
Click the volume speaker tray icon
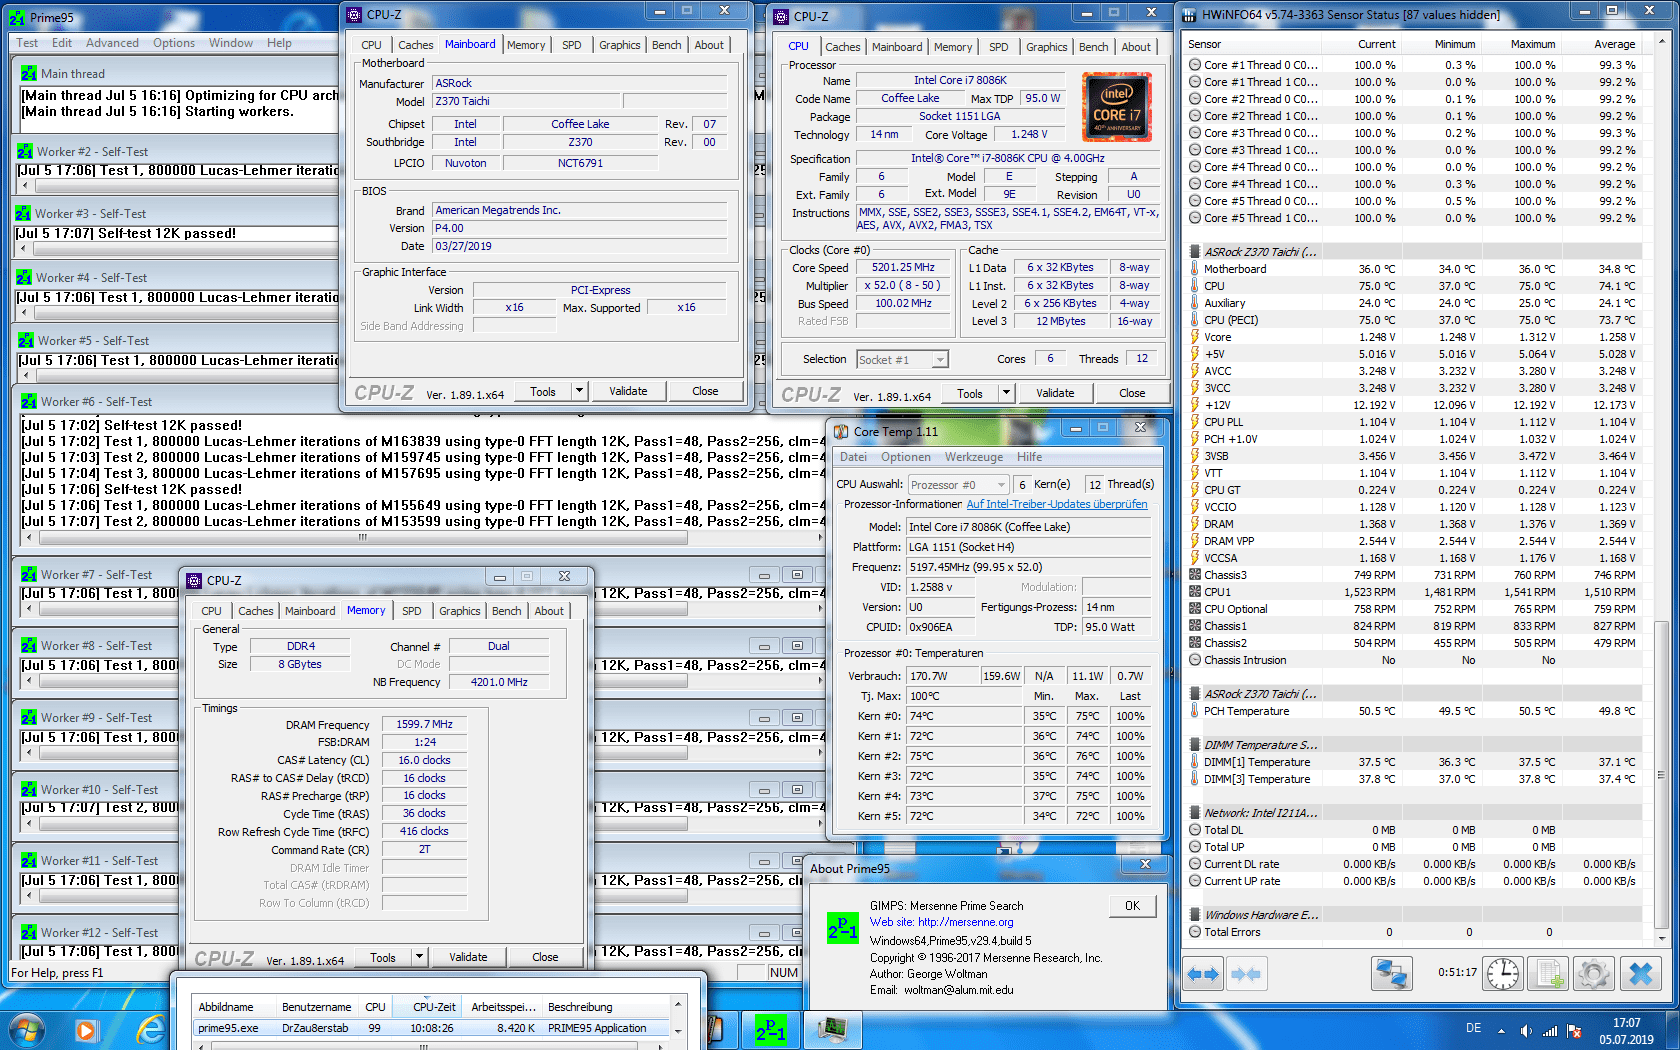click(1526, 1031)
